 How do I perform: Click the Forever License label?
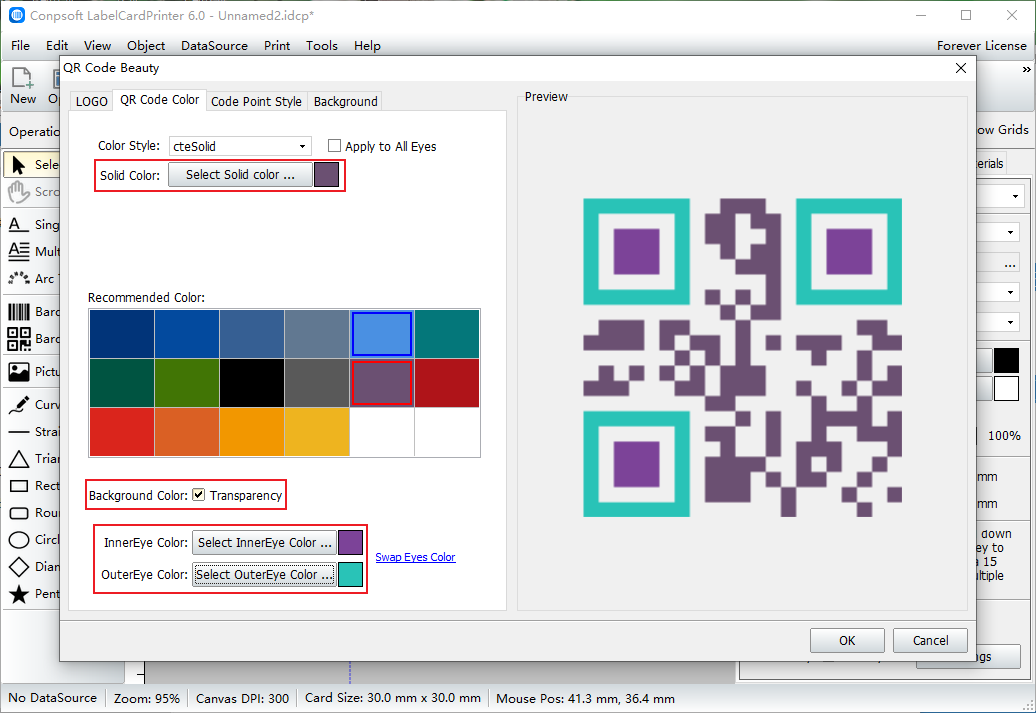click(x=982, y=46)
